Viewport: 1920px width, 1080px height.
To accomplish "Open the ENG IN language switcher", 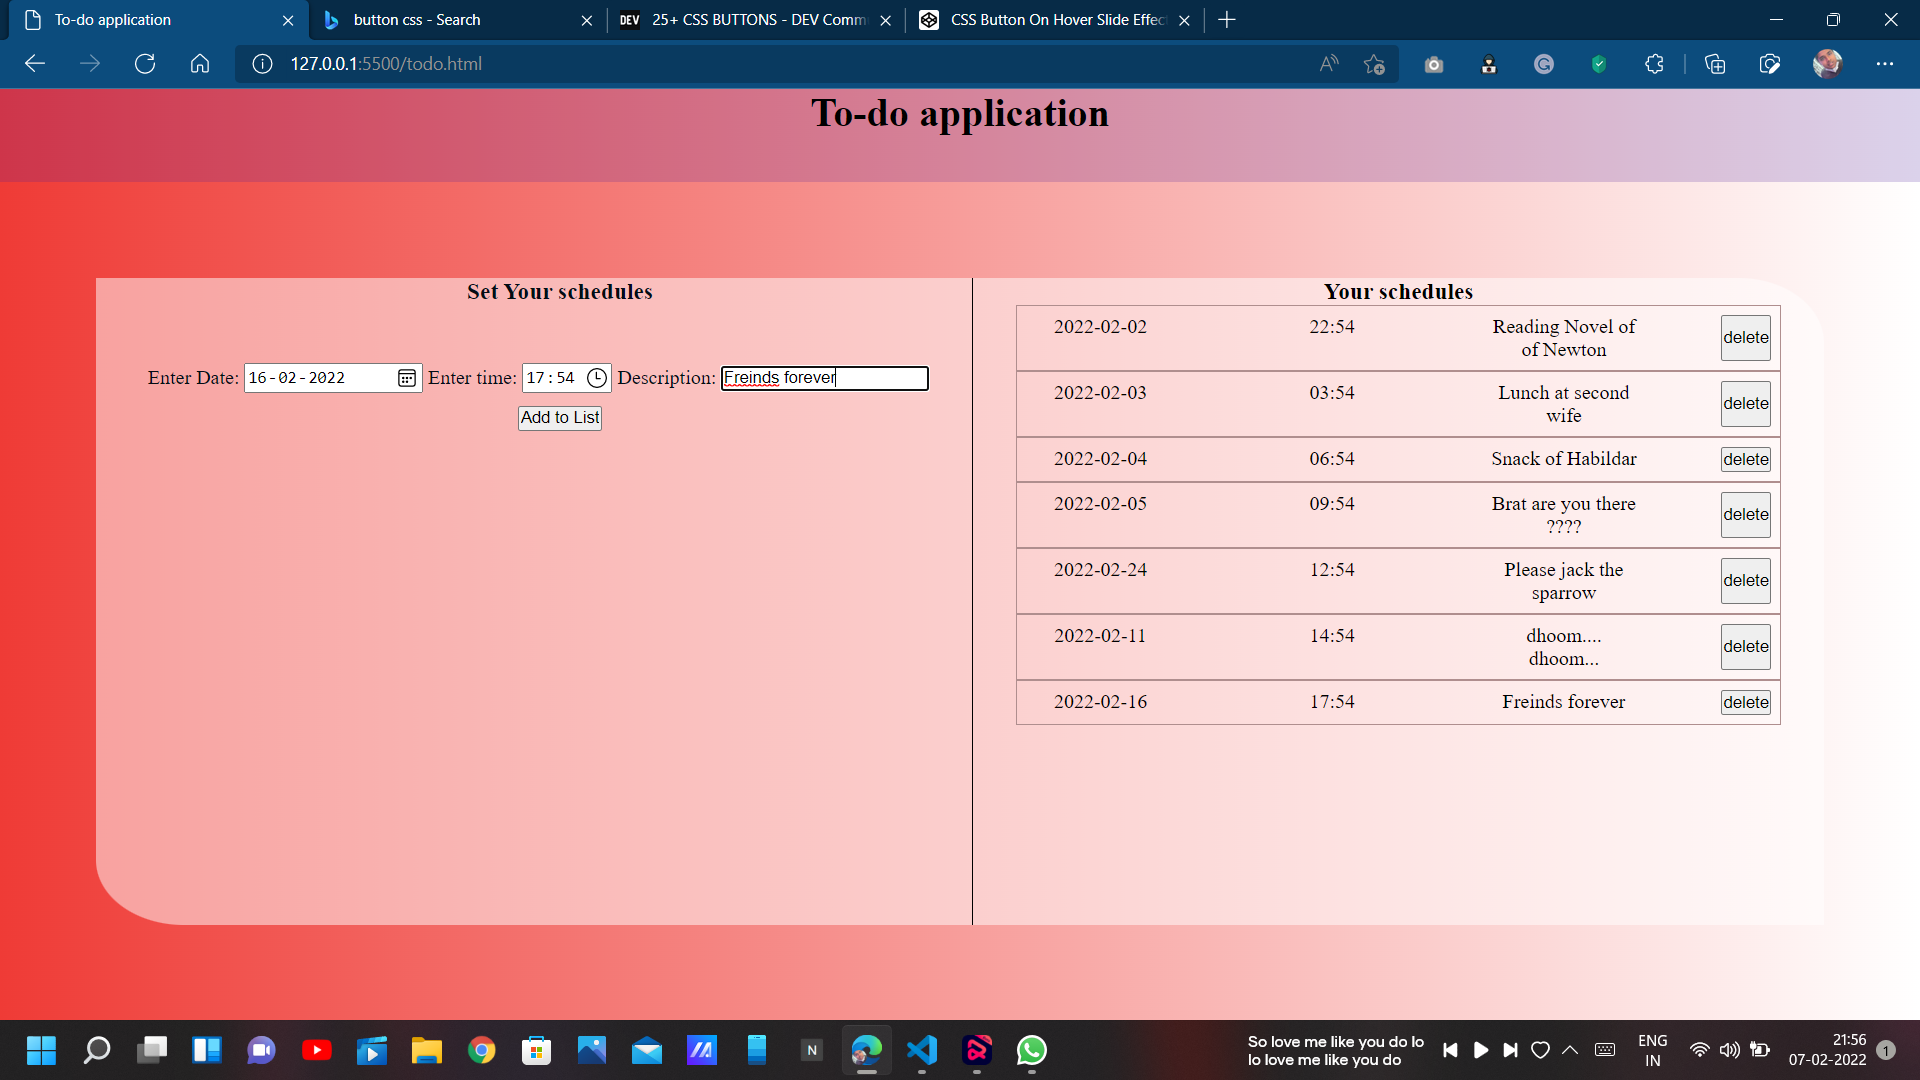I will pos(1653,1050).
